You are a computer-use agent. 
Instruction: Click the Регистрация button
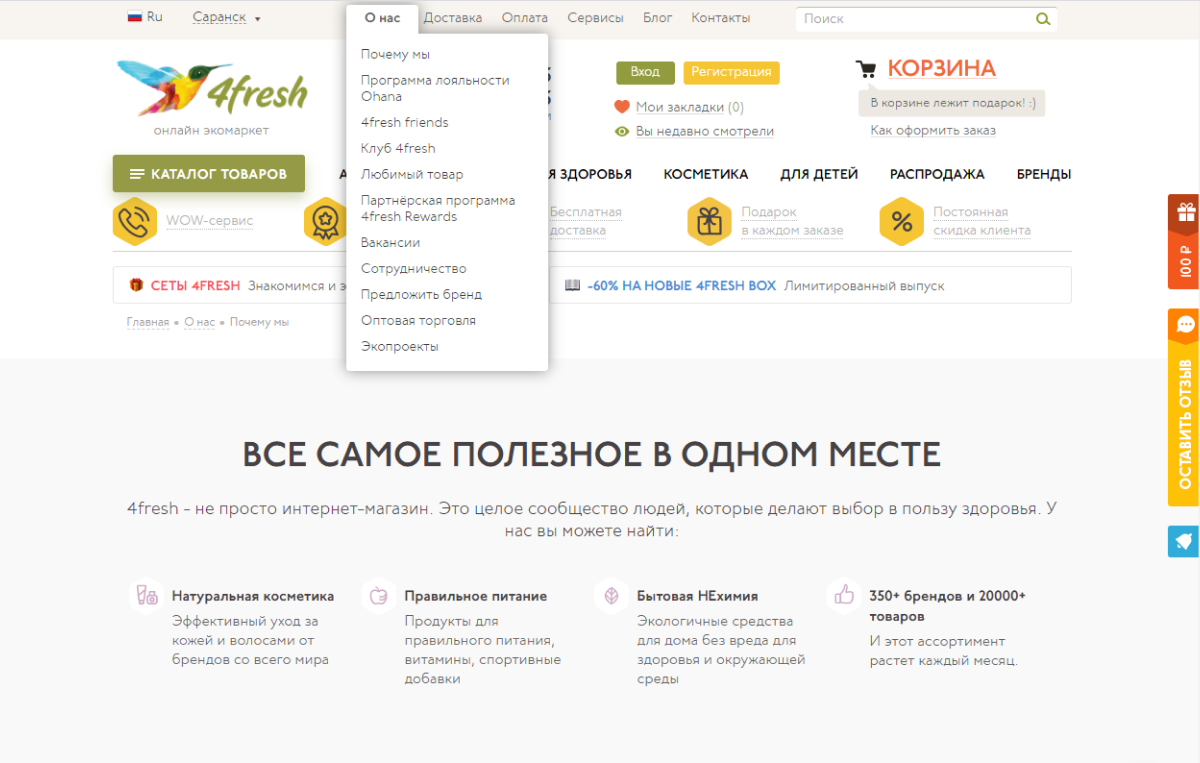732,72
